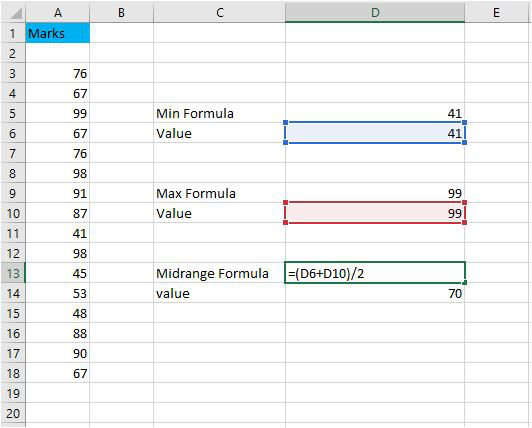Screen dimensions: 532x428
Task: Select cell A11 containing 41
Action: 58,233
